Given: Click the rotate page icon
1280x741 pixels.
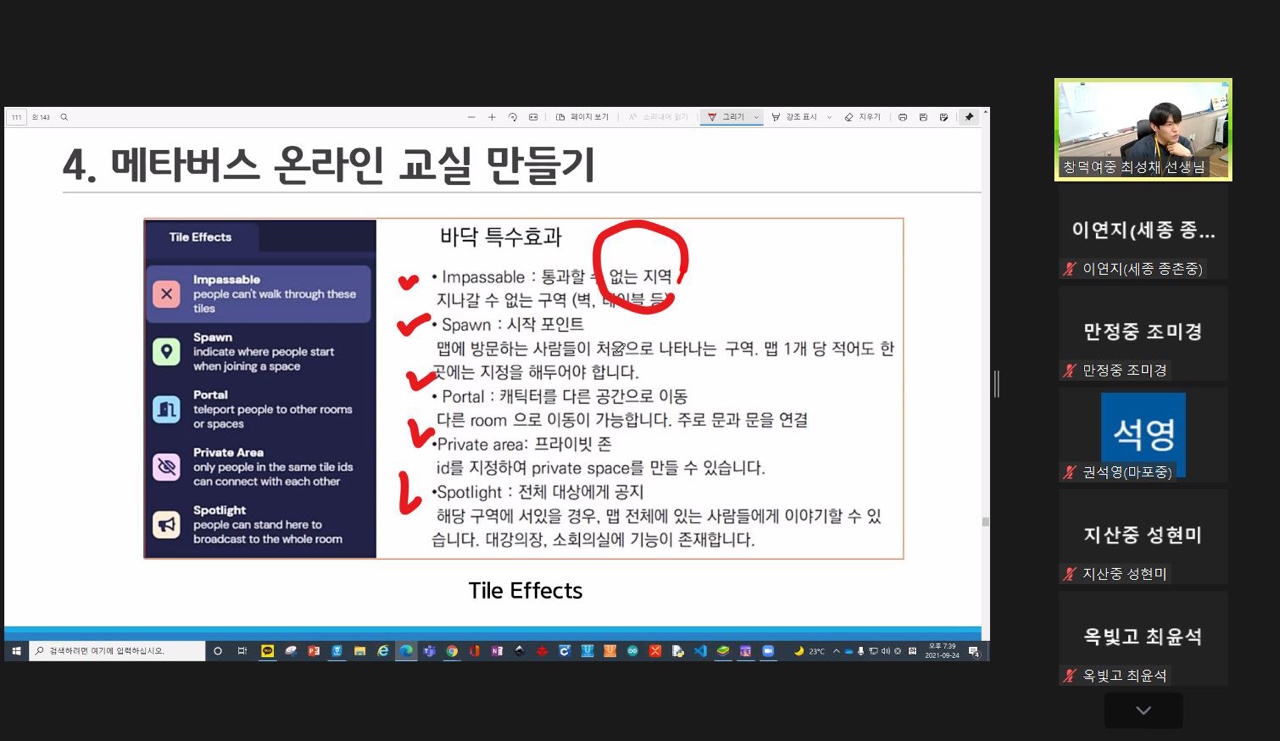Looking at the screenshot, I should (513, 117).
